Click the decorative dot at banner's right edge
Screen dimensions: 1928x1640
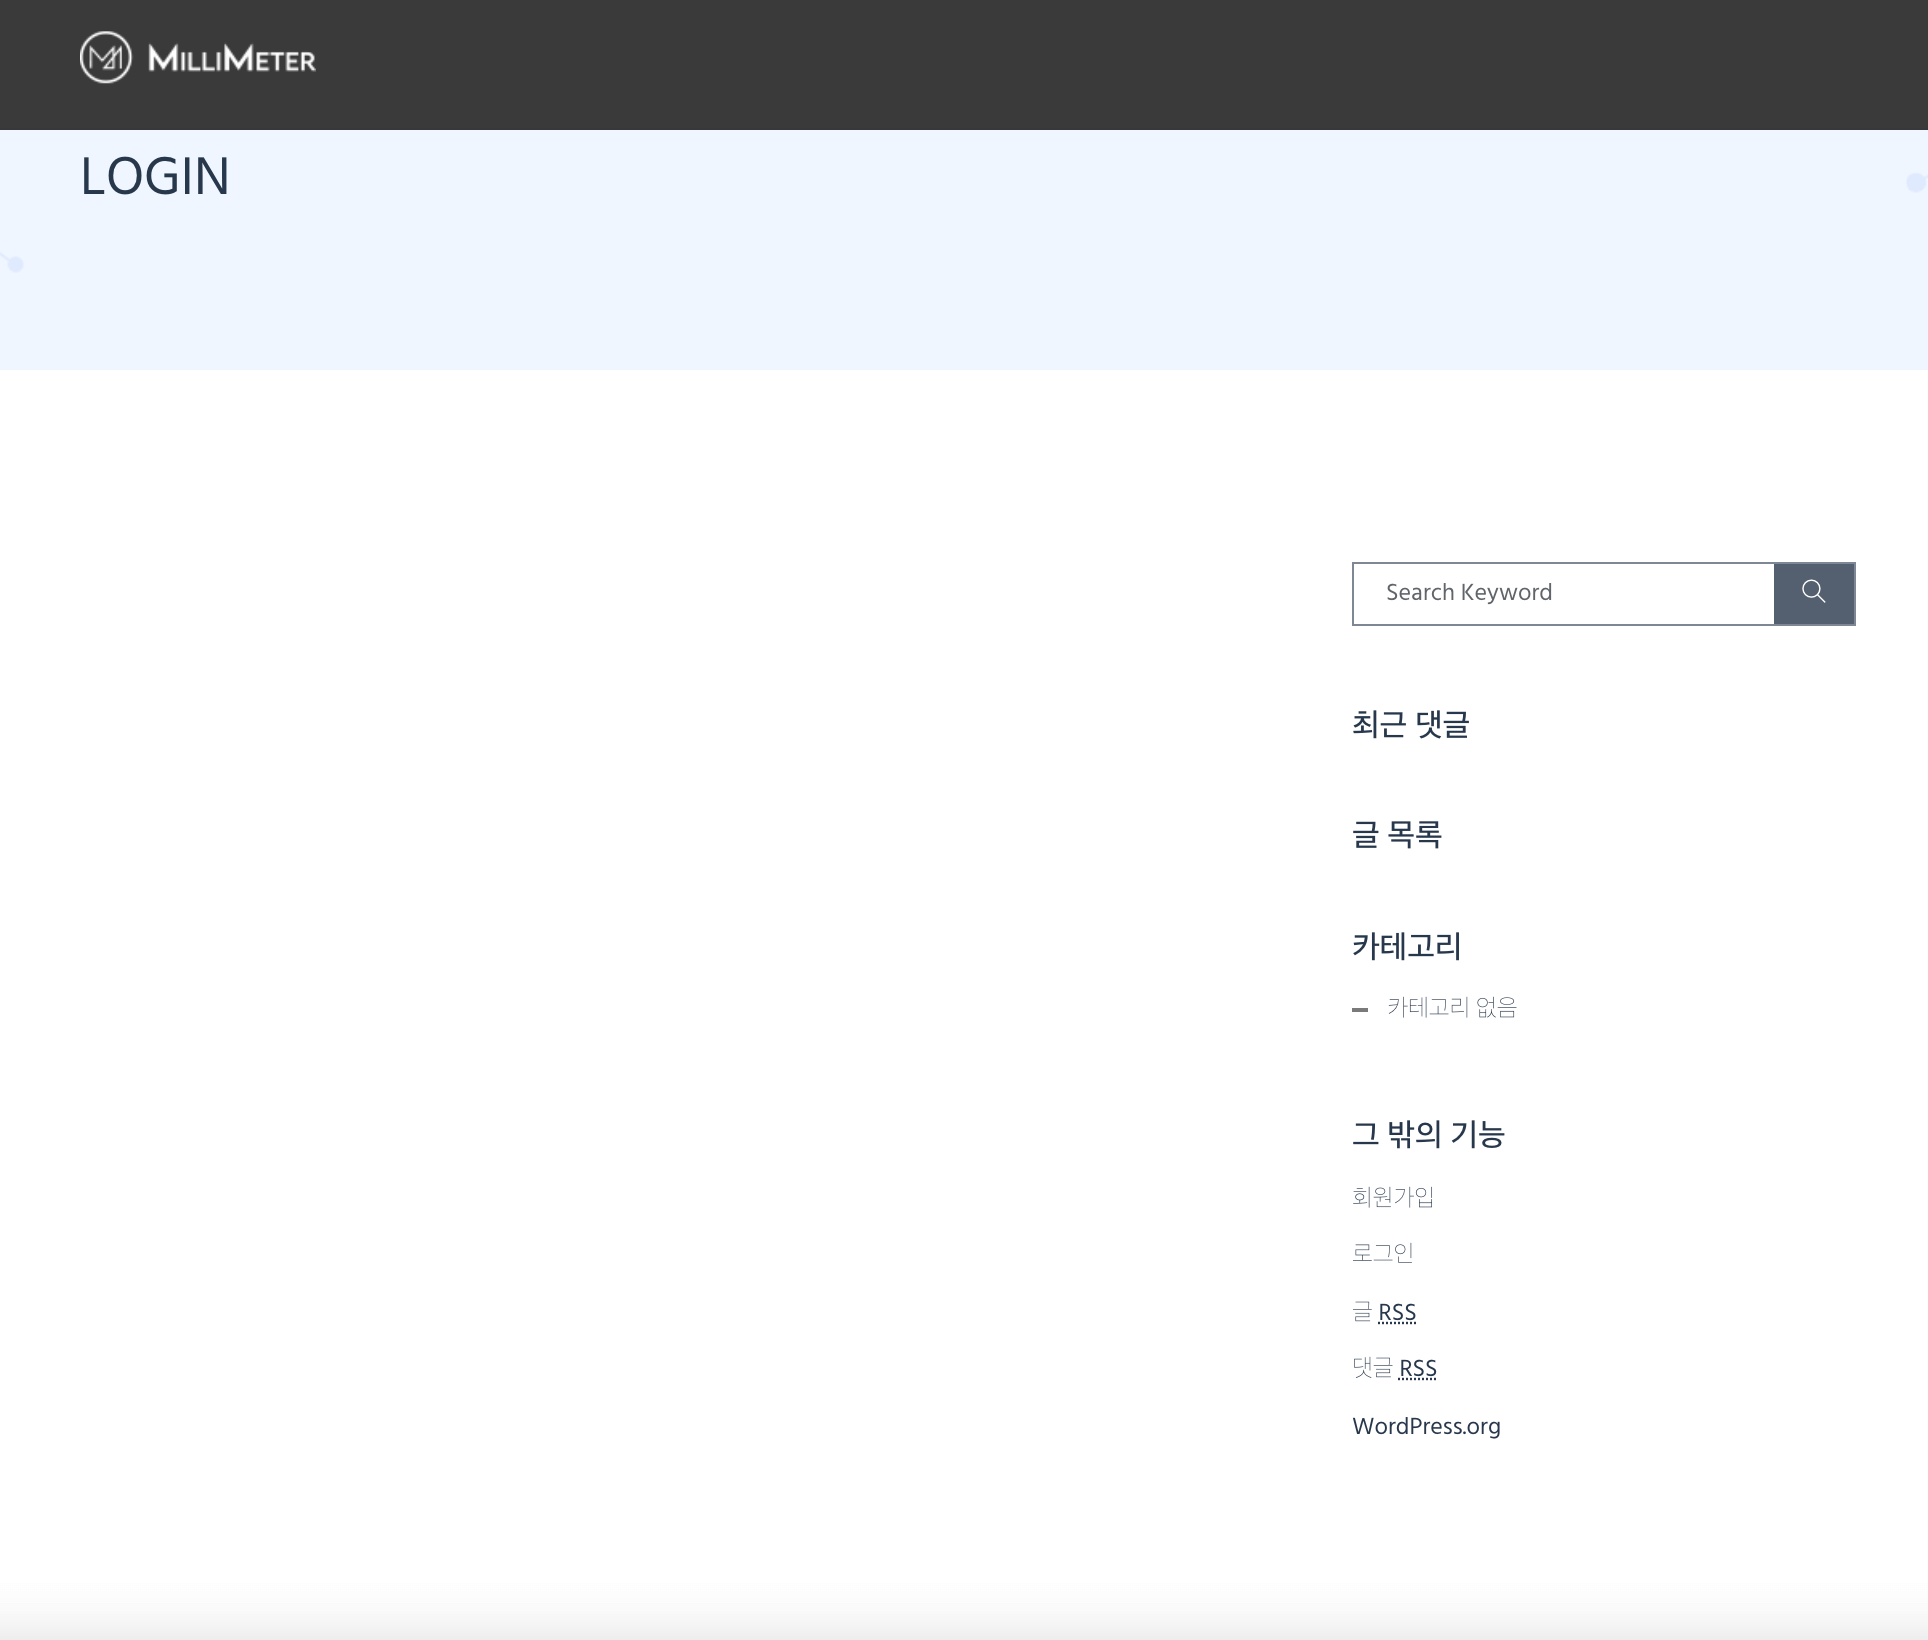1916,182
